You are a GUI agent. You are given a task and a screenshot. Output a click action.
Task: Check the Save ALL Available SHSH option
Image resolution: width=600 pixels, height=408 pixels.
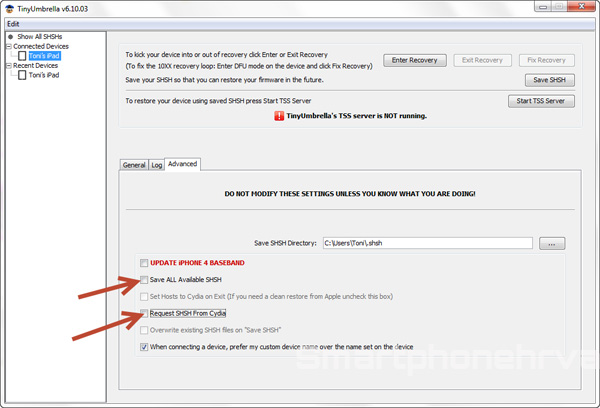146,280
